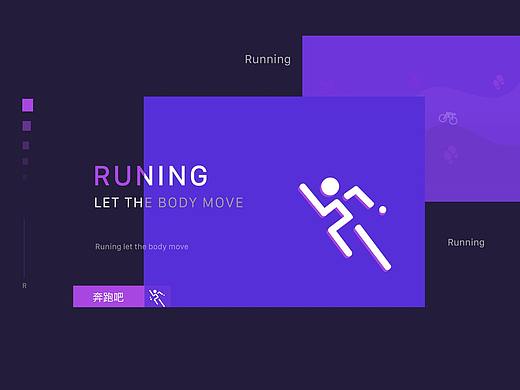Select the second purple square indicator
Viewport: 520px width, 390px height.
[x=27, y=126]
